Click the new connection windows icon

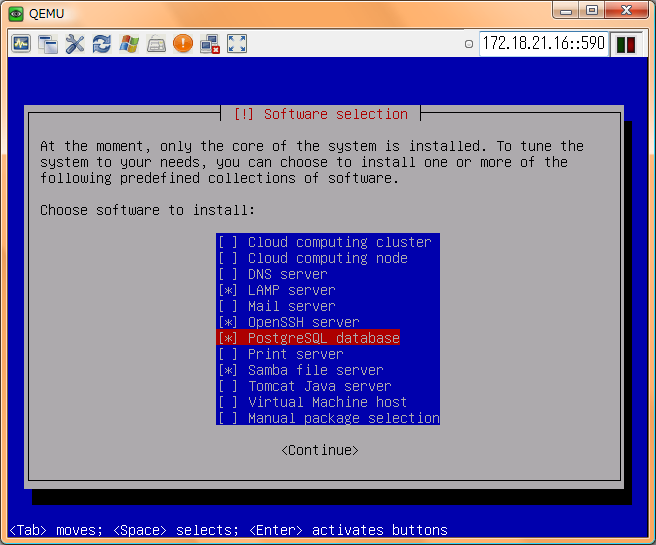tap(48, 44)
